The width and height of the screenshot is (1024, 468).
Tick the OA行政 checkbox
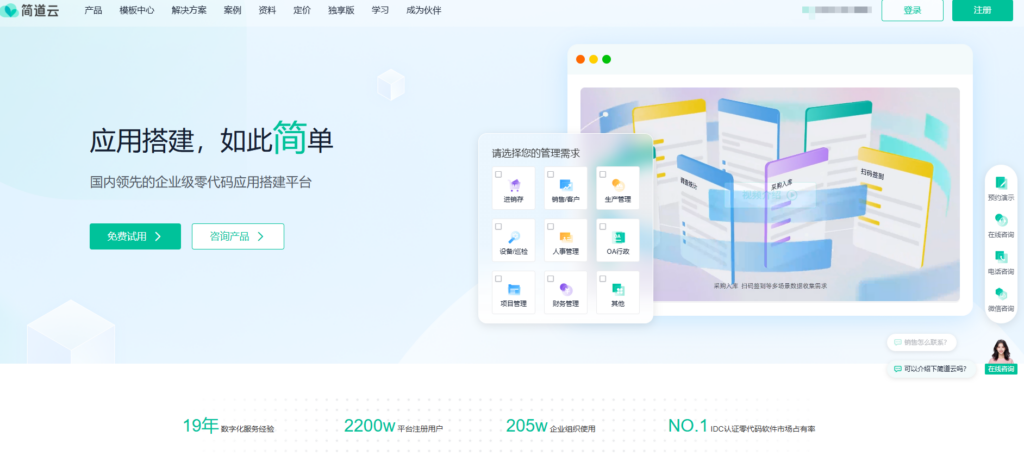coord(602,226)
